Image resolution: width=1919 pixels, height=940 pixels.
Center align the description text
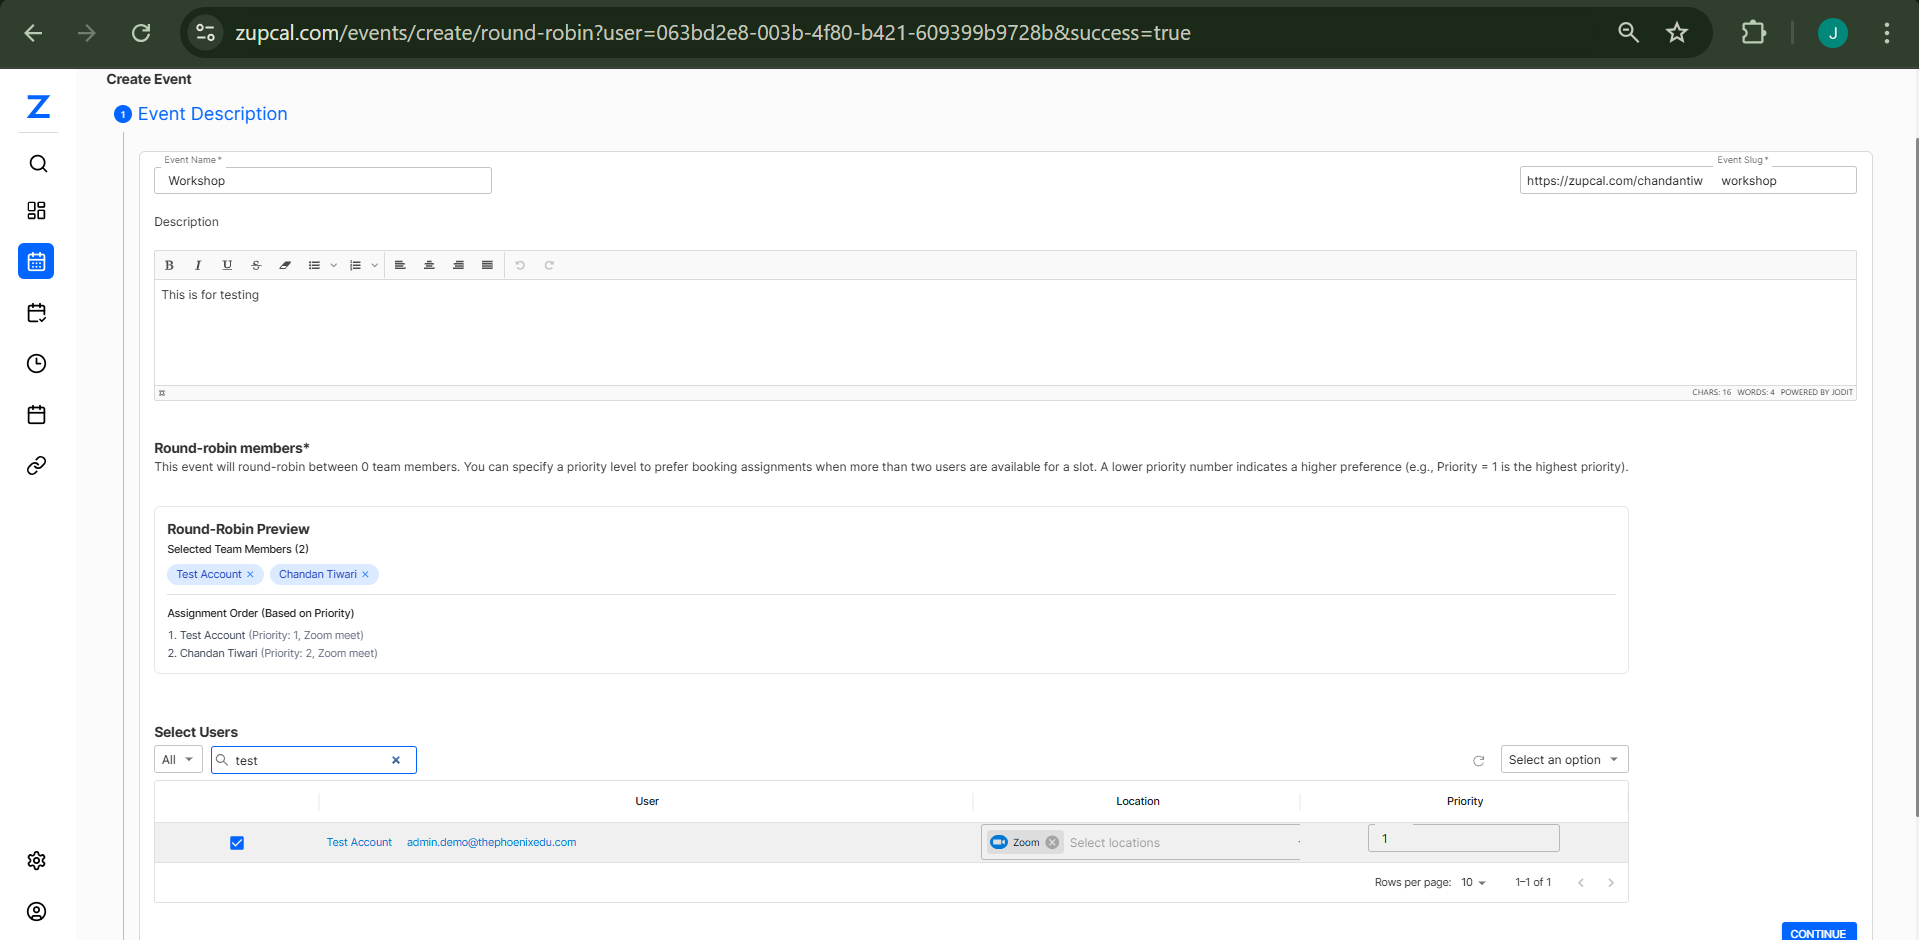pyautogui.click(x=429, y=265)
